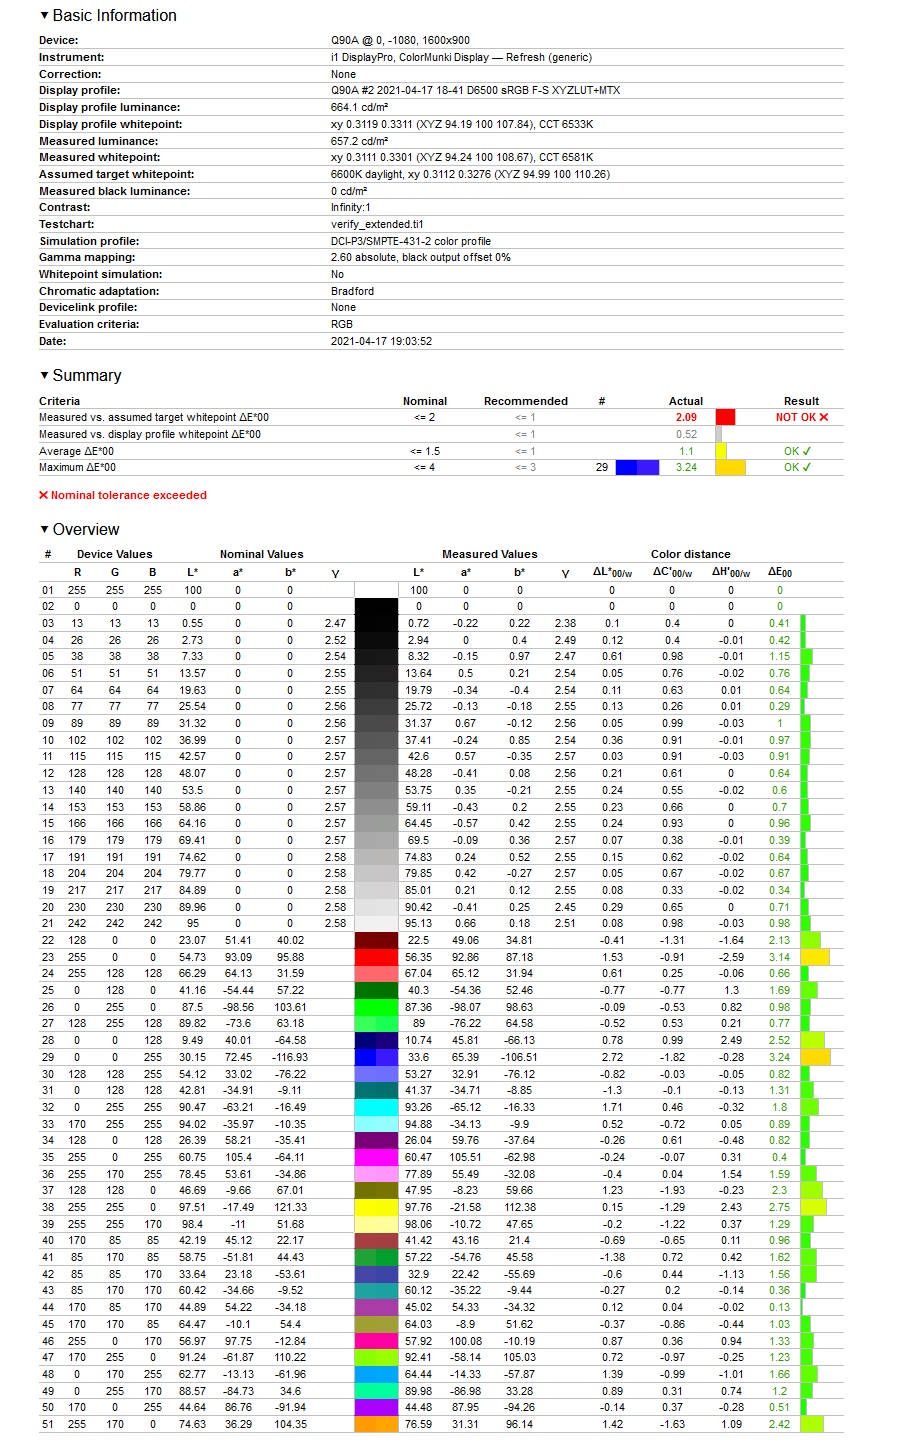Click the orange swatch in row 51
Image resolution: width=900 pixels, height=1440 pixels.
coord(376,1424)
